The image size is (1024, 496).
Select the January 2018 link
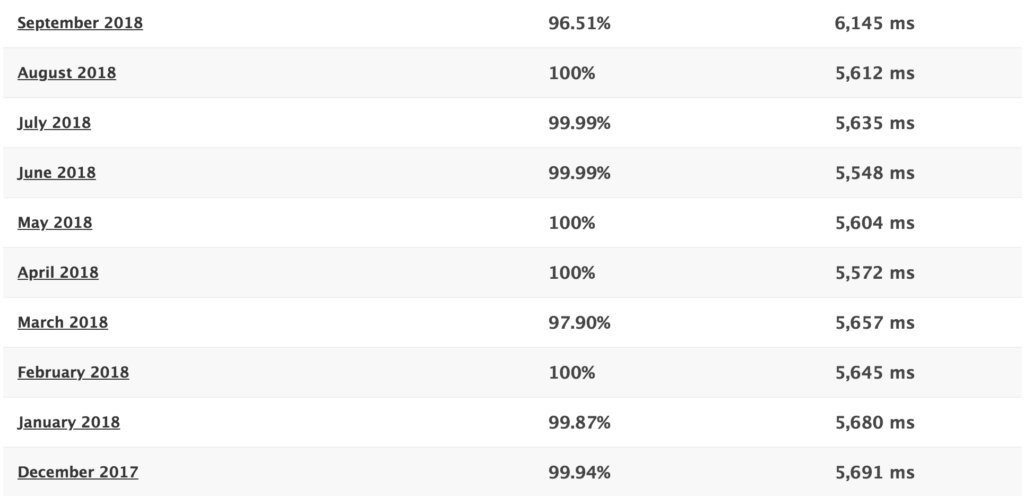[69, 422]
